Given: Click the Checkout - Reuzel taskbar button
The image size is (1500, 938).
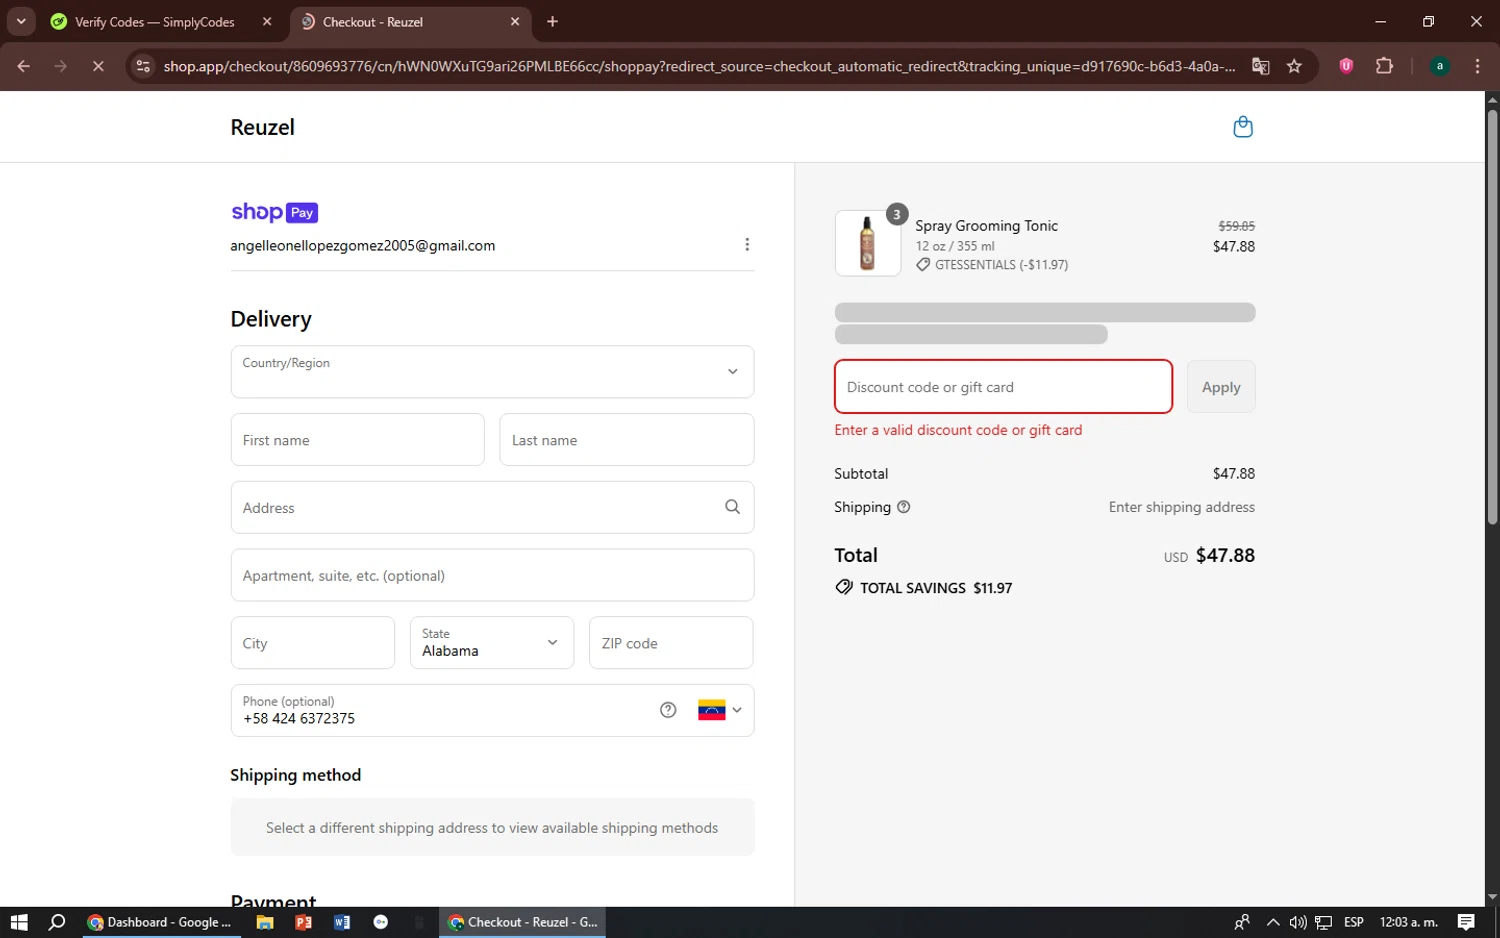Looking at the screenshot, I should 523,922.
